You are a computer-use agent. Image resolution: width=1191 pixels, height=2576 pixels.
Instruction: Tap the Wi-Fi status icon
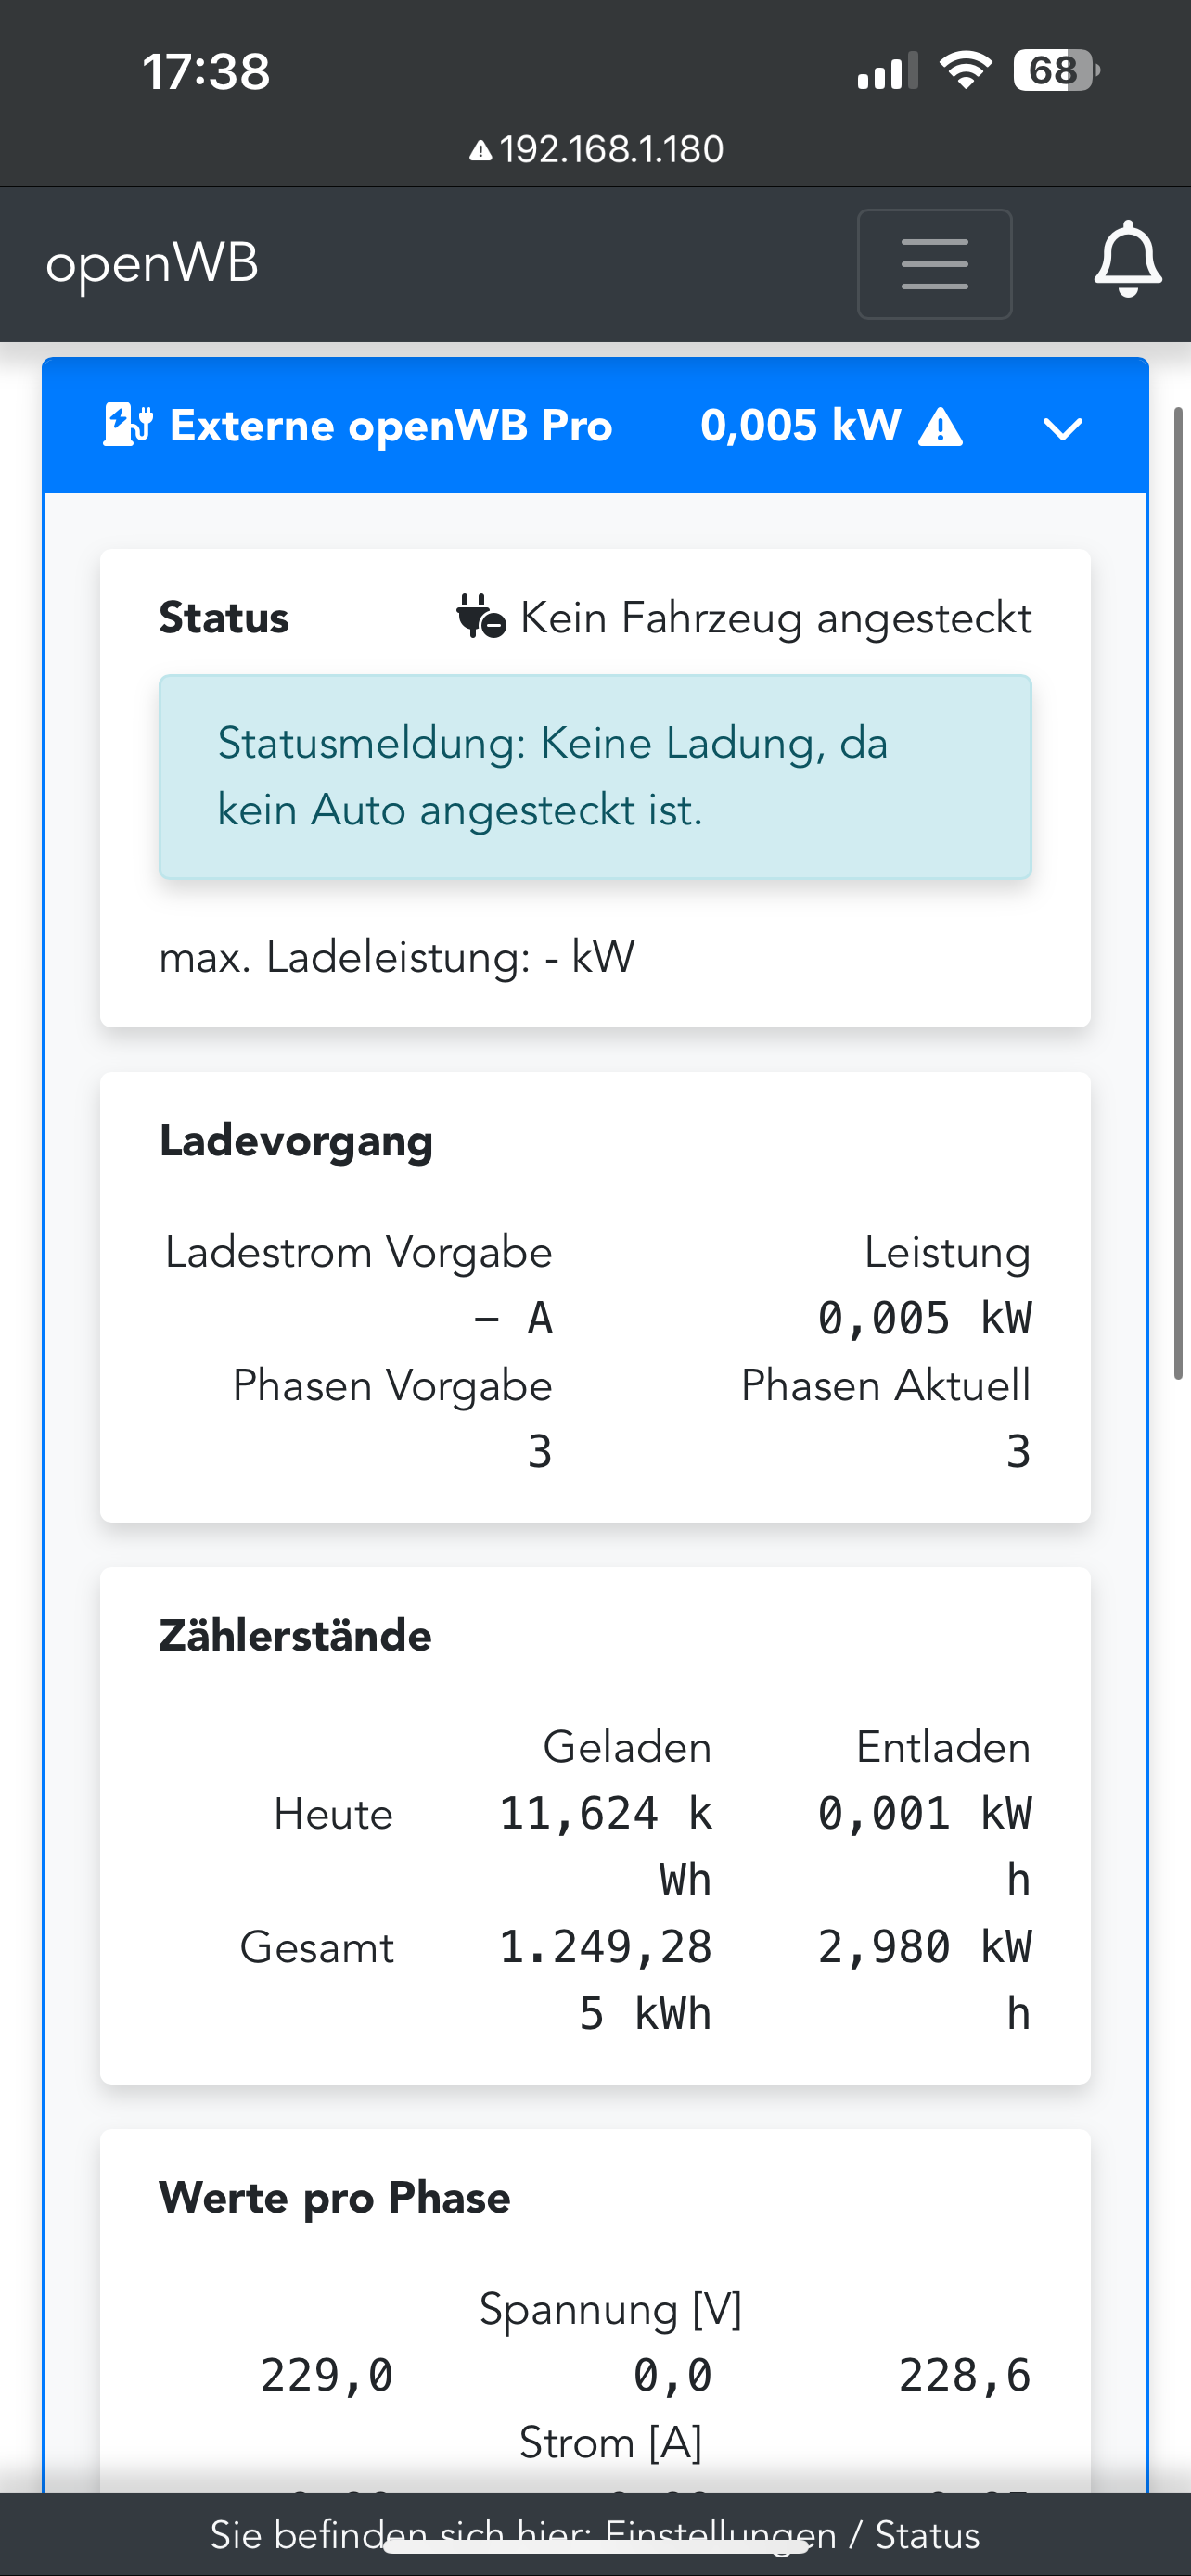(x=965, y=71)
